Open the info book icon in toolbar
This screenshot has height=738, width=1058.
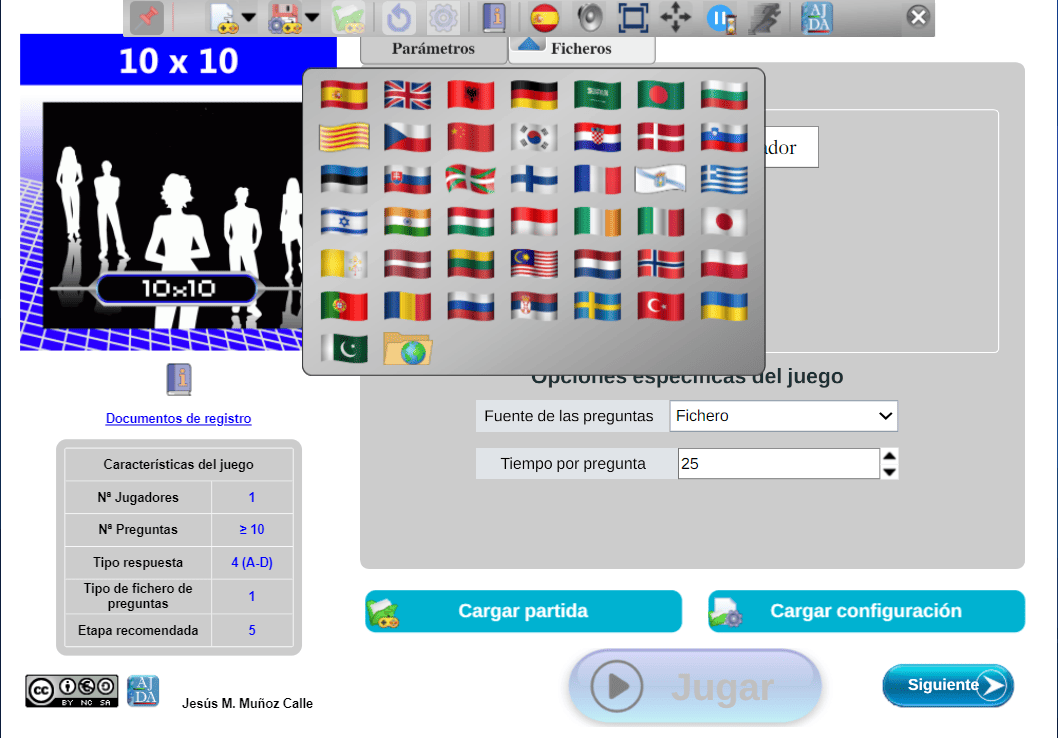pyautogui.click(x=494, y=18)
